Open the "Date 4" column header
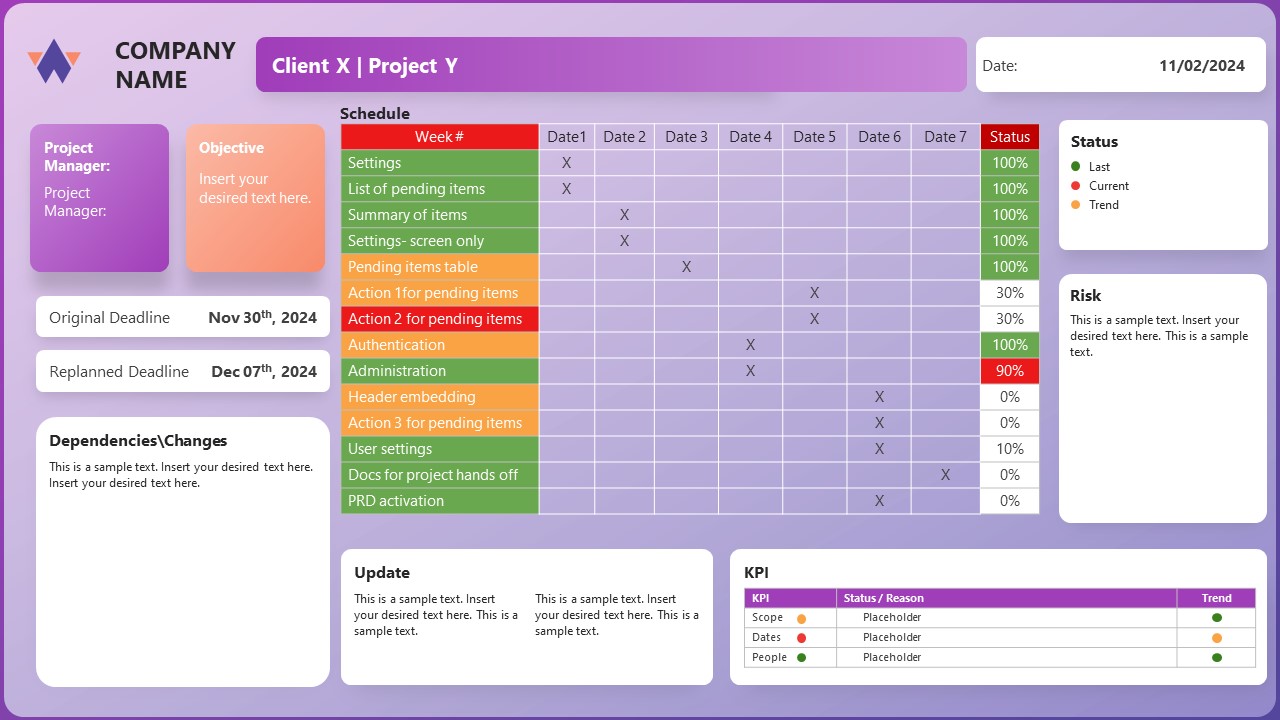Viewport: 1280px width, 720px height. (750, 136)
